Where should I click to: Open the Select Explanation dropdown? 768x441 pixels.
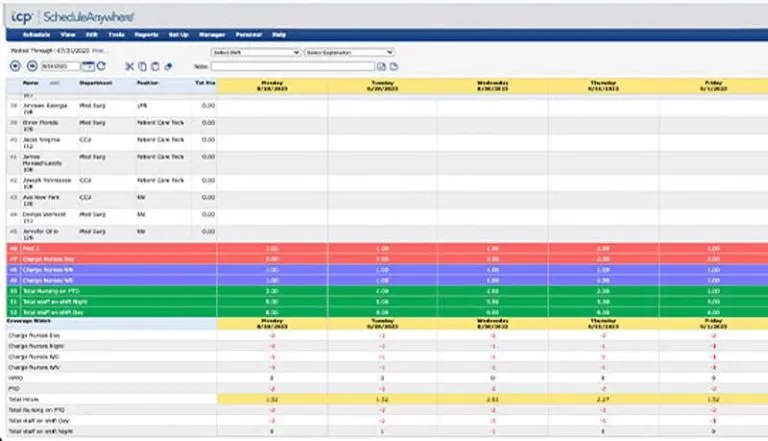coord(349,52)
